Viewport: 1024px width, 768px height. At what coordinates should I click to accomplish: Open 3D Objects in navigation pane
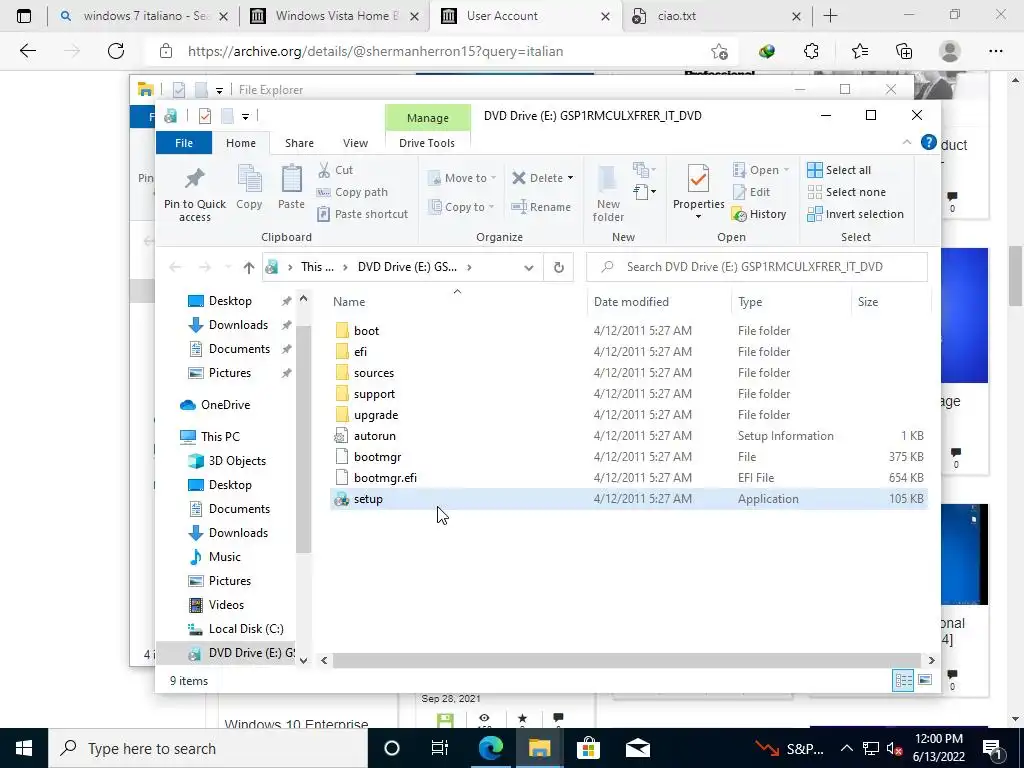click(x=237, y=460)
